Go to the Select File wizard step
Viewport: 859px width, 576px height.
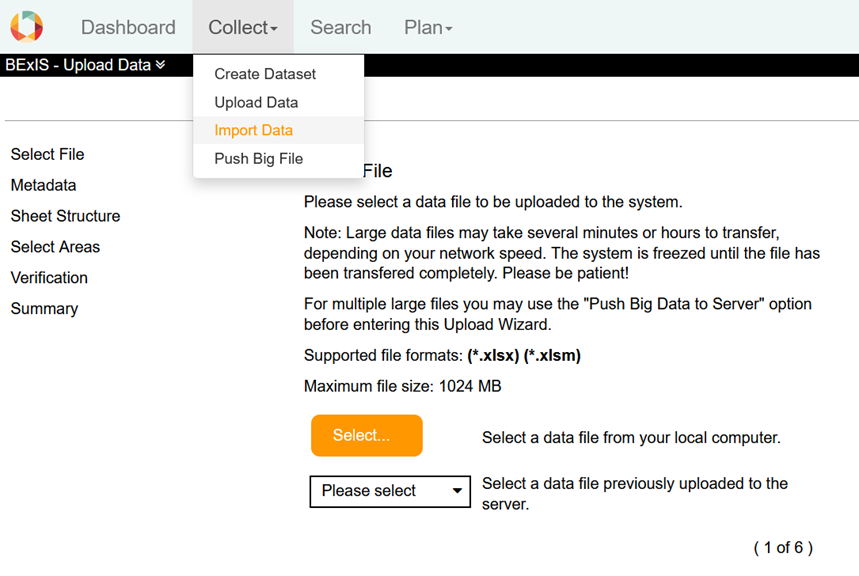pyautogui.click(x=47, y=154)
